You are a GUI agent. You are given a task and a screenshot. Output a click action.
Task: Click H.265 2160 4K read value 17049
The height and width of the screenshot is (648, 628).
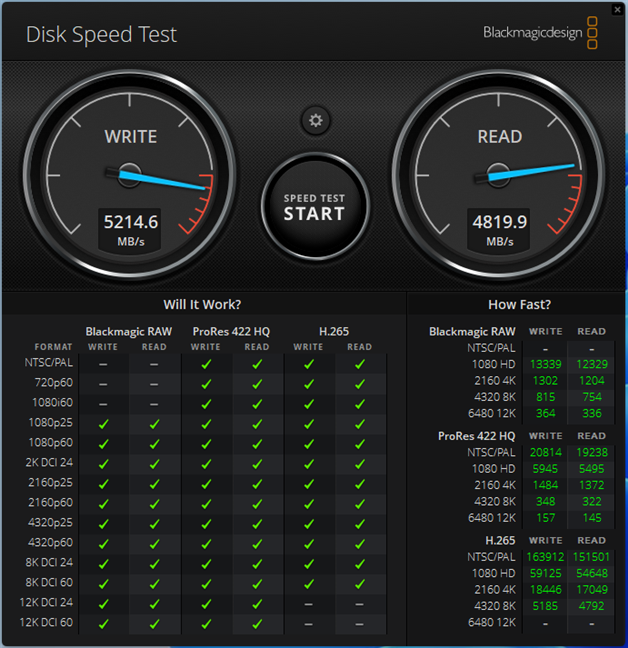tap(592, 590)
